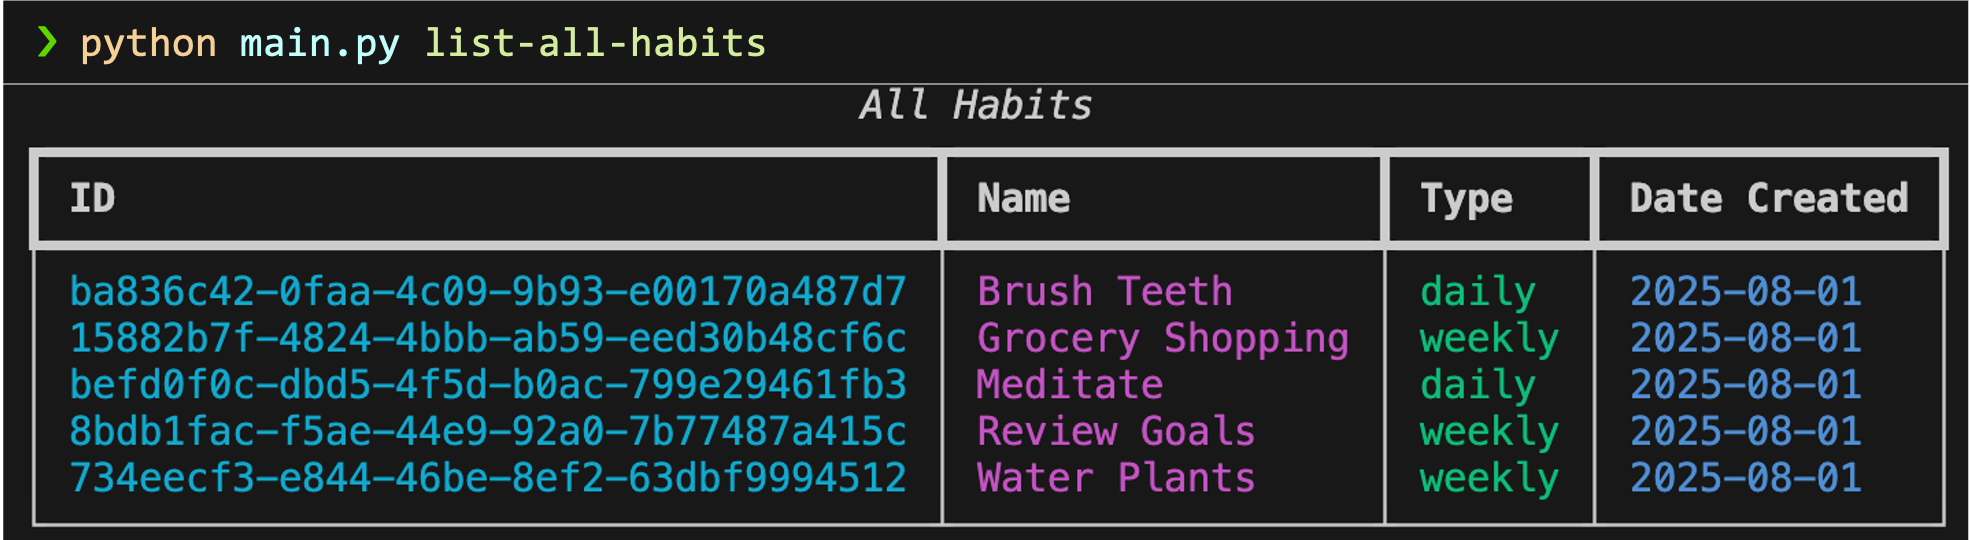Select the Water Plants habit name
This screenshot has height=540, width=1970.
pos(1115,478)
